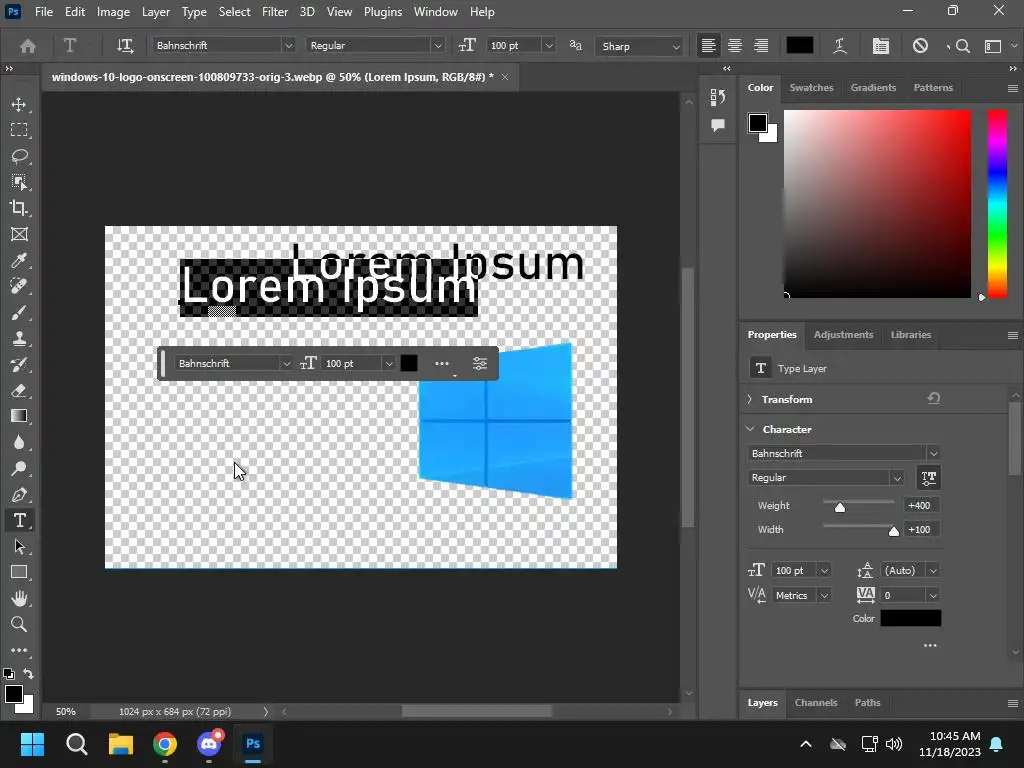Select the Blur tool
The image size is (1024, 768).
[19, 442]
